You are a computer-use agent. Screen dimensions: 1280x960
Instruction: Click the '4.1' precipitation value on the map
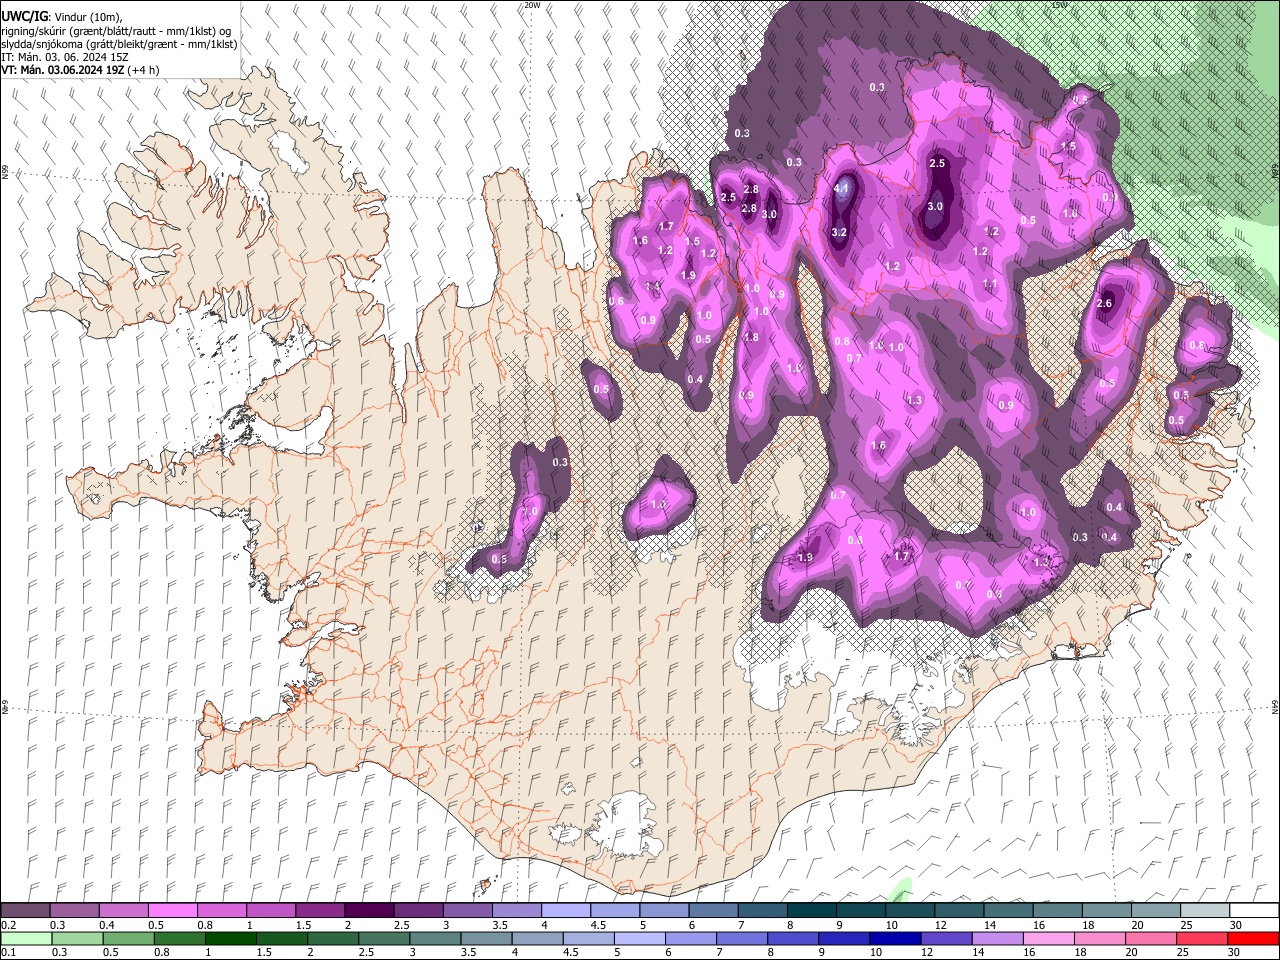(842, 188)
